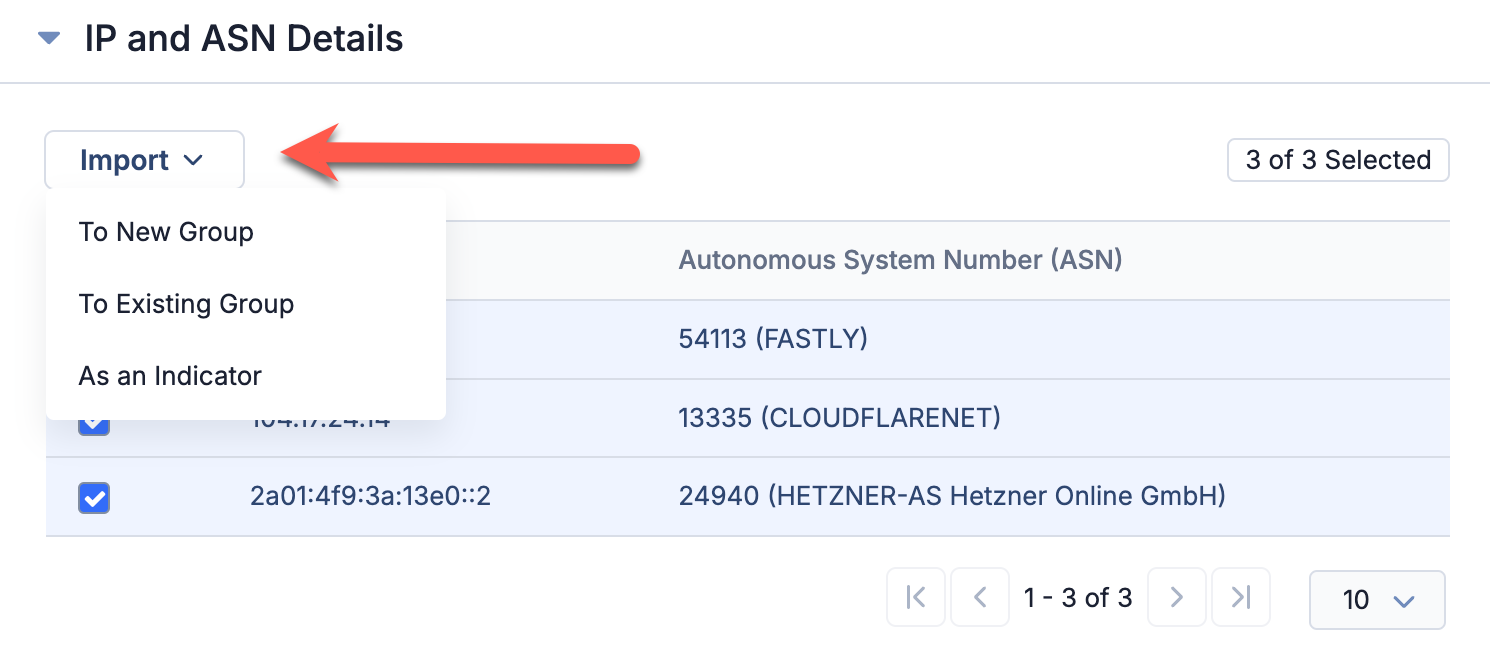Click the chevron on the rows-per-page selector
The height and width of the screenshot is (670, 1490).
point(1403,600)
